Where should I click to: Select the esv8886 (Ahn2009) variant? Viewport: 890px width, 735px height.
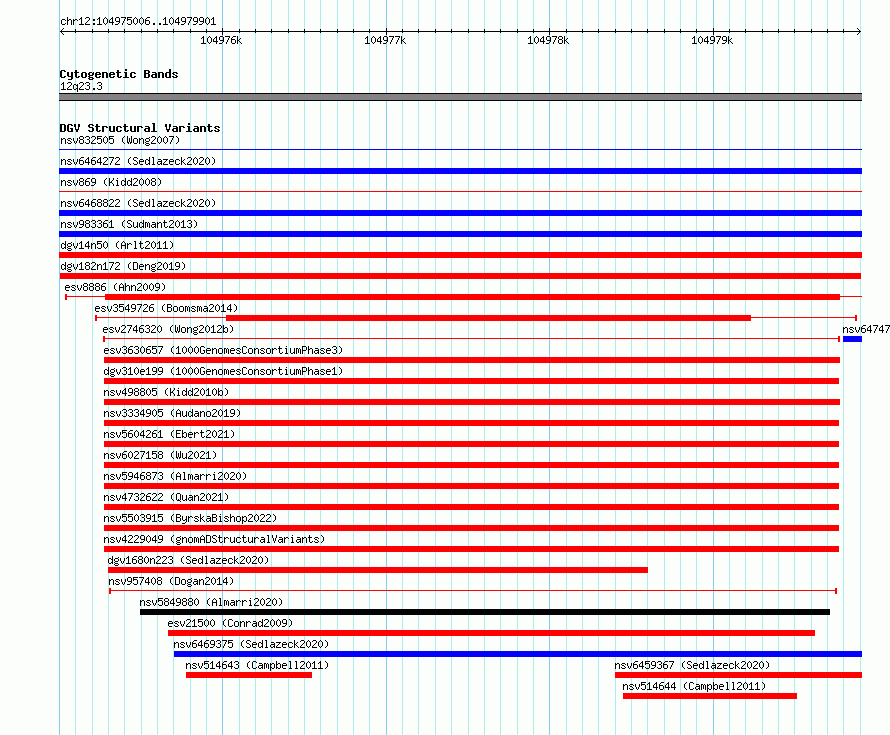click(x=115, y=287)
